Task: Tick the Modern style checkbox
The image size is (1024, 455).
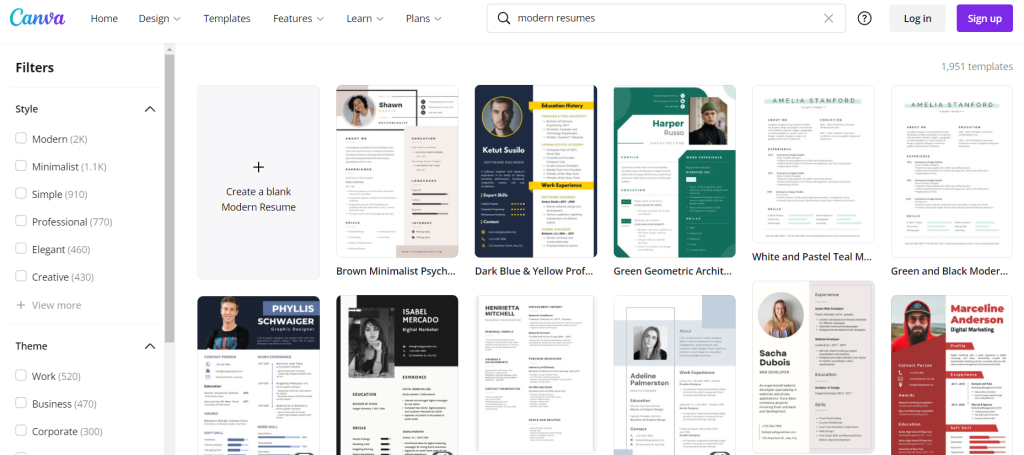Action: (x=21, y=139)
